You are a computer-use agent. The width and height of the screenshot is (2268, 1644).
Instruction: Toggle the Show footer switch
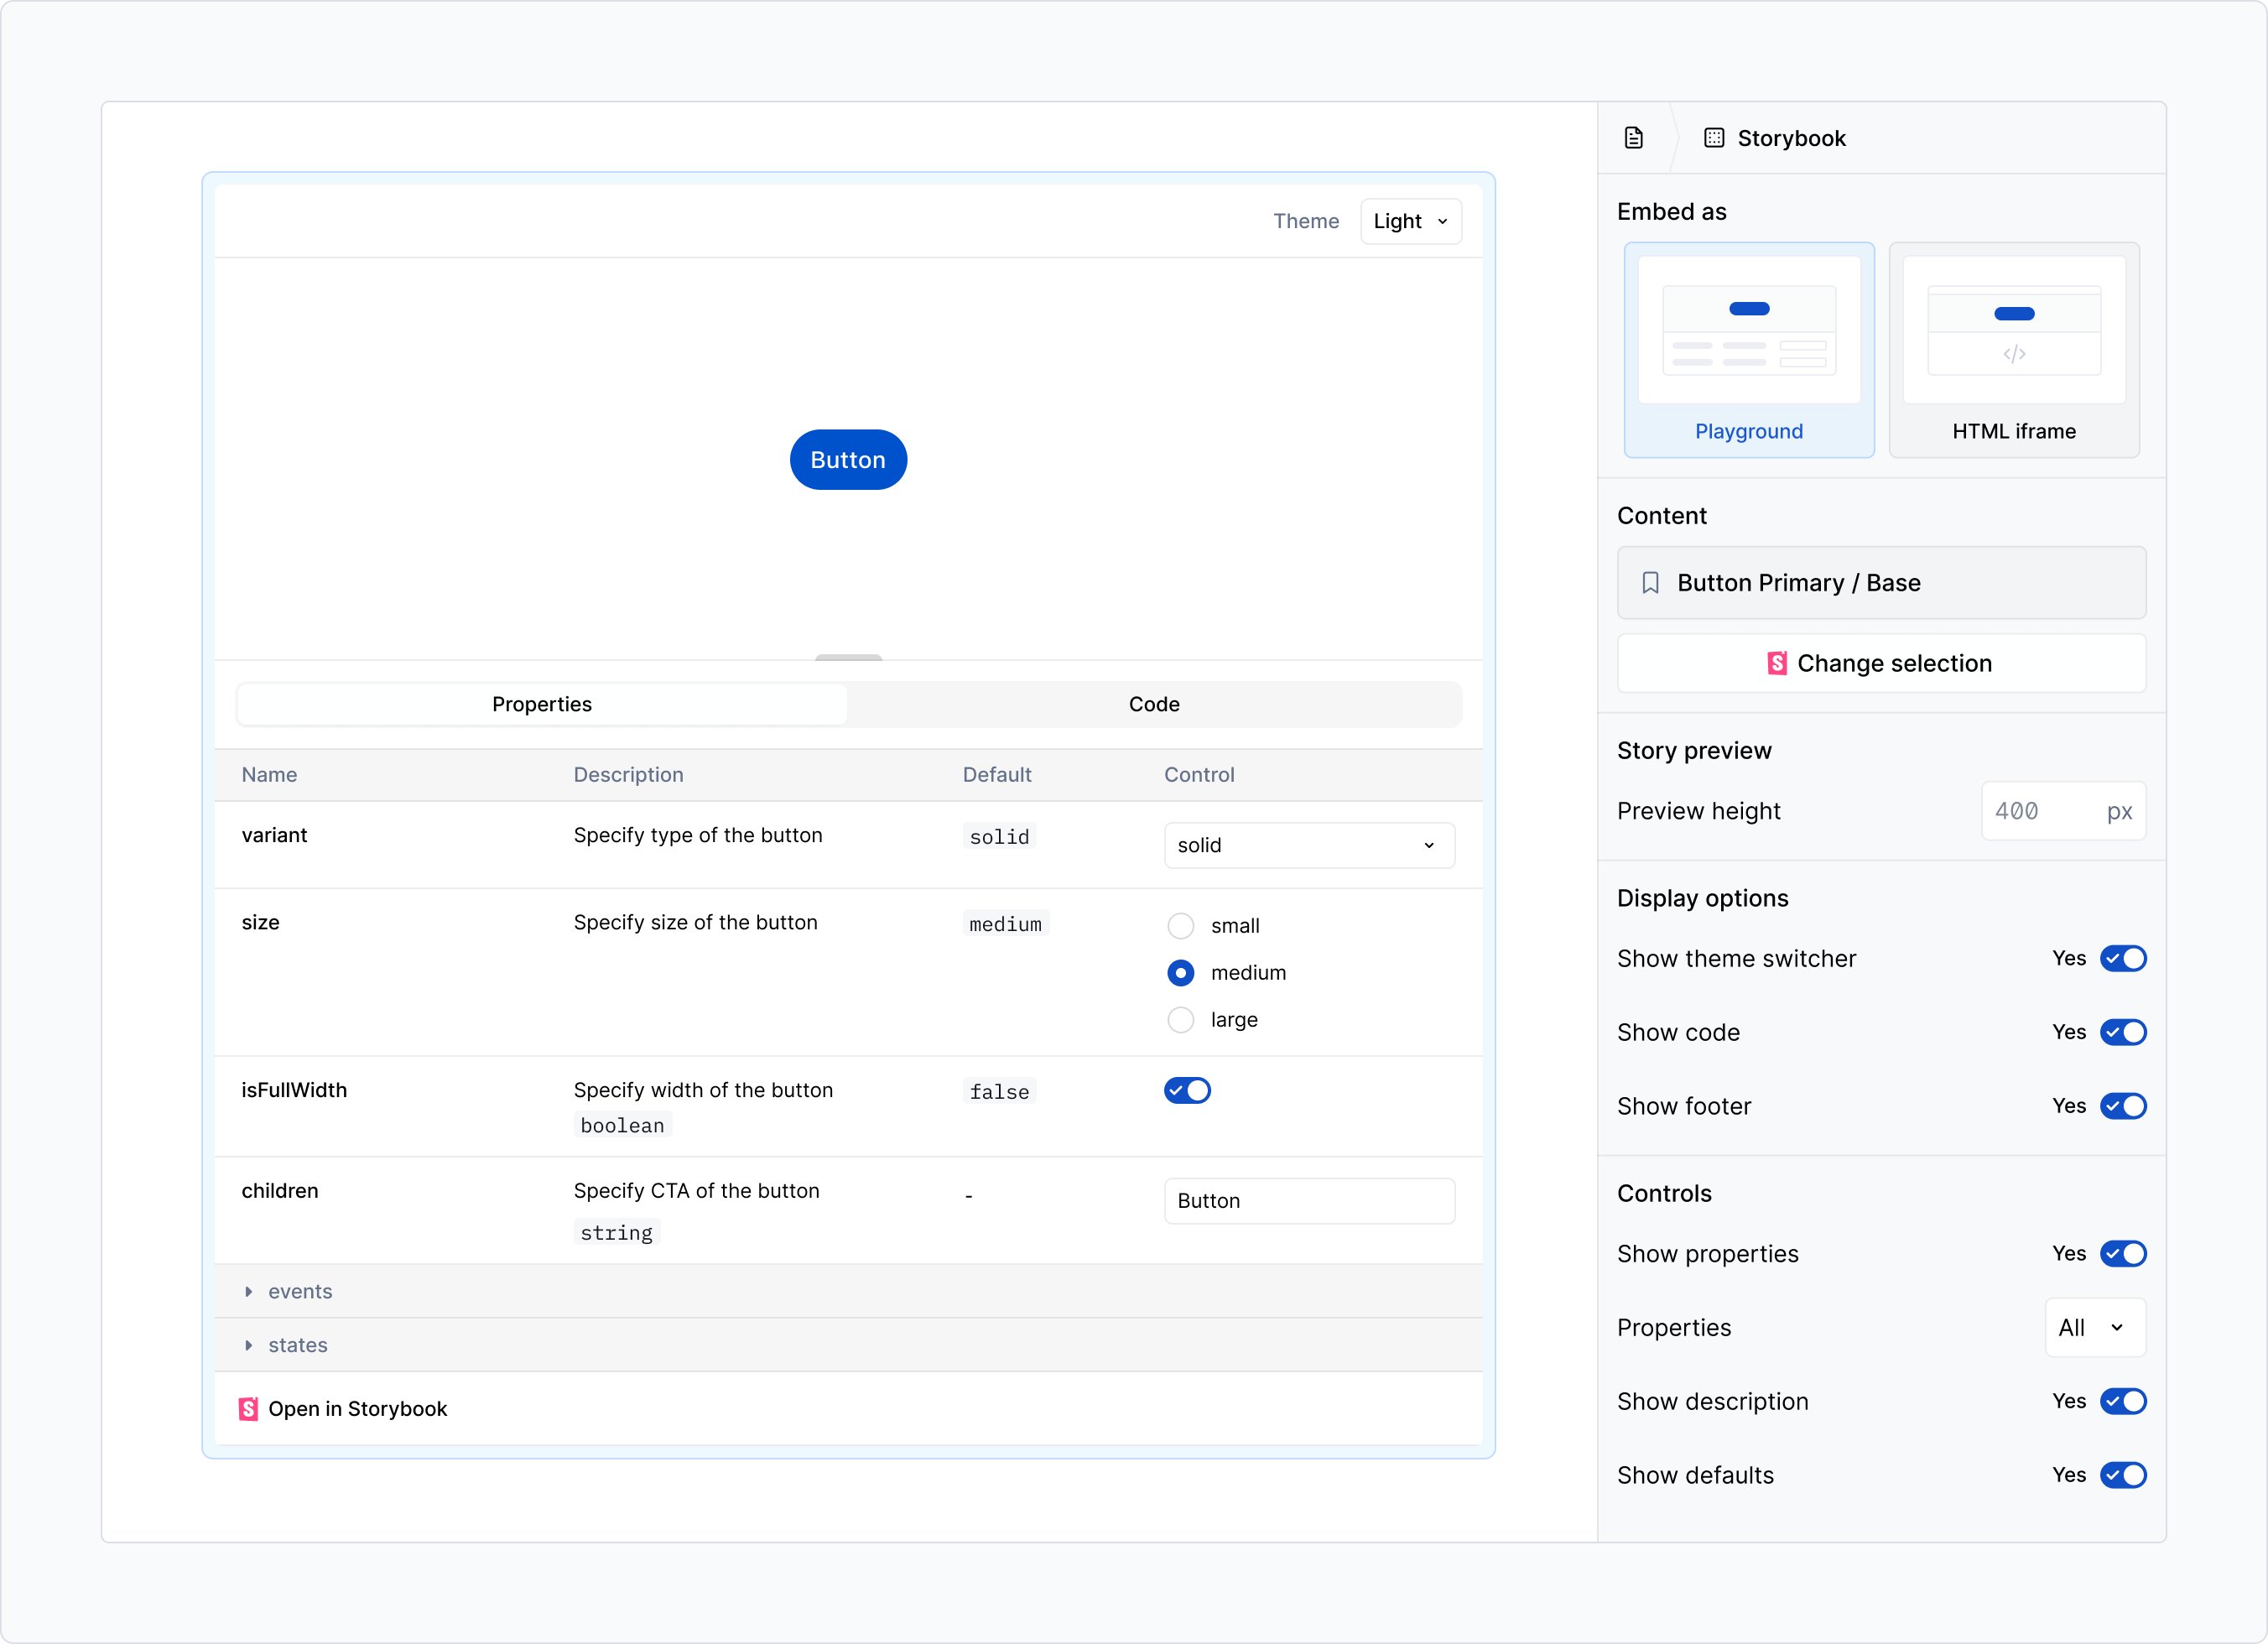(x=2123, y=1106)
